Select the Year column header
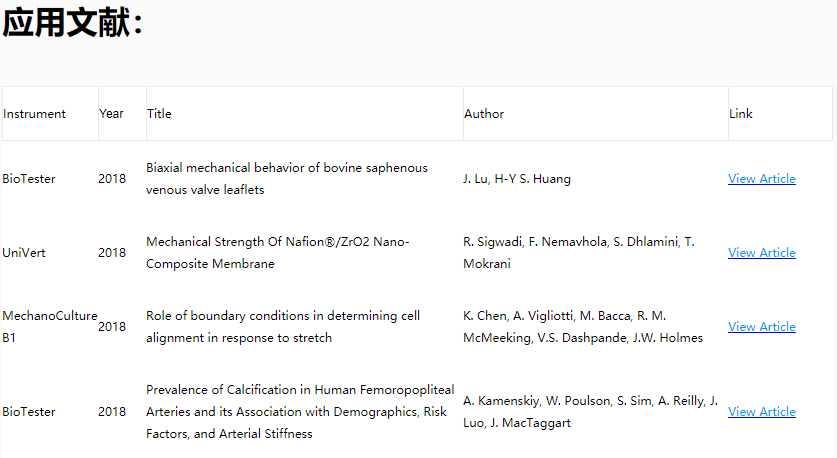Viewport: 837px width, 458px height. coord(111,114)
